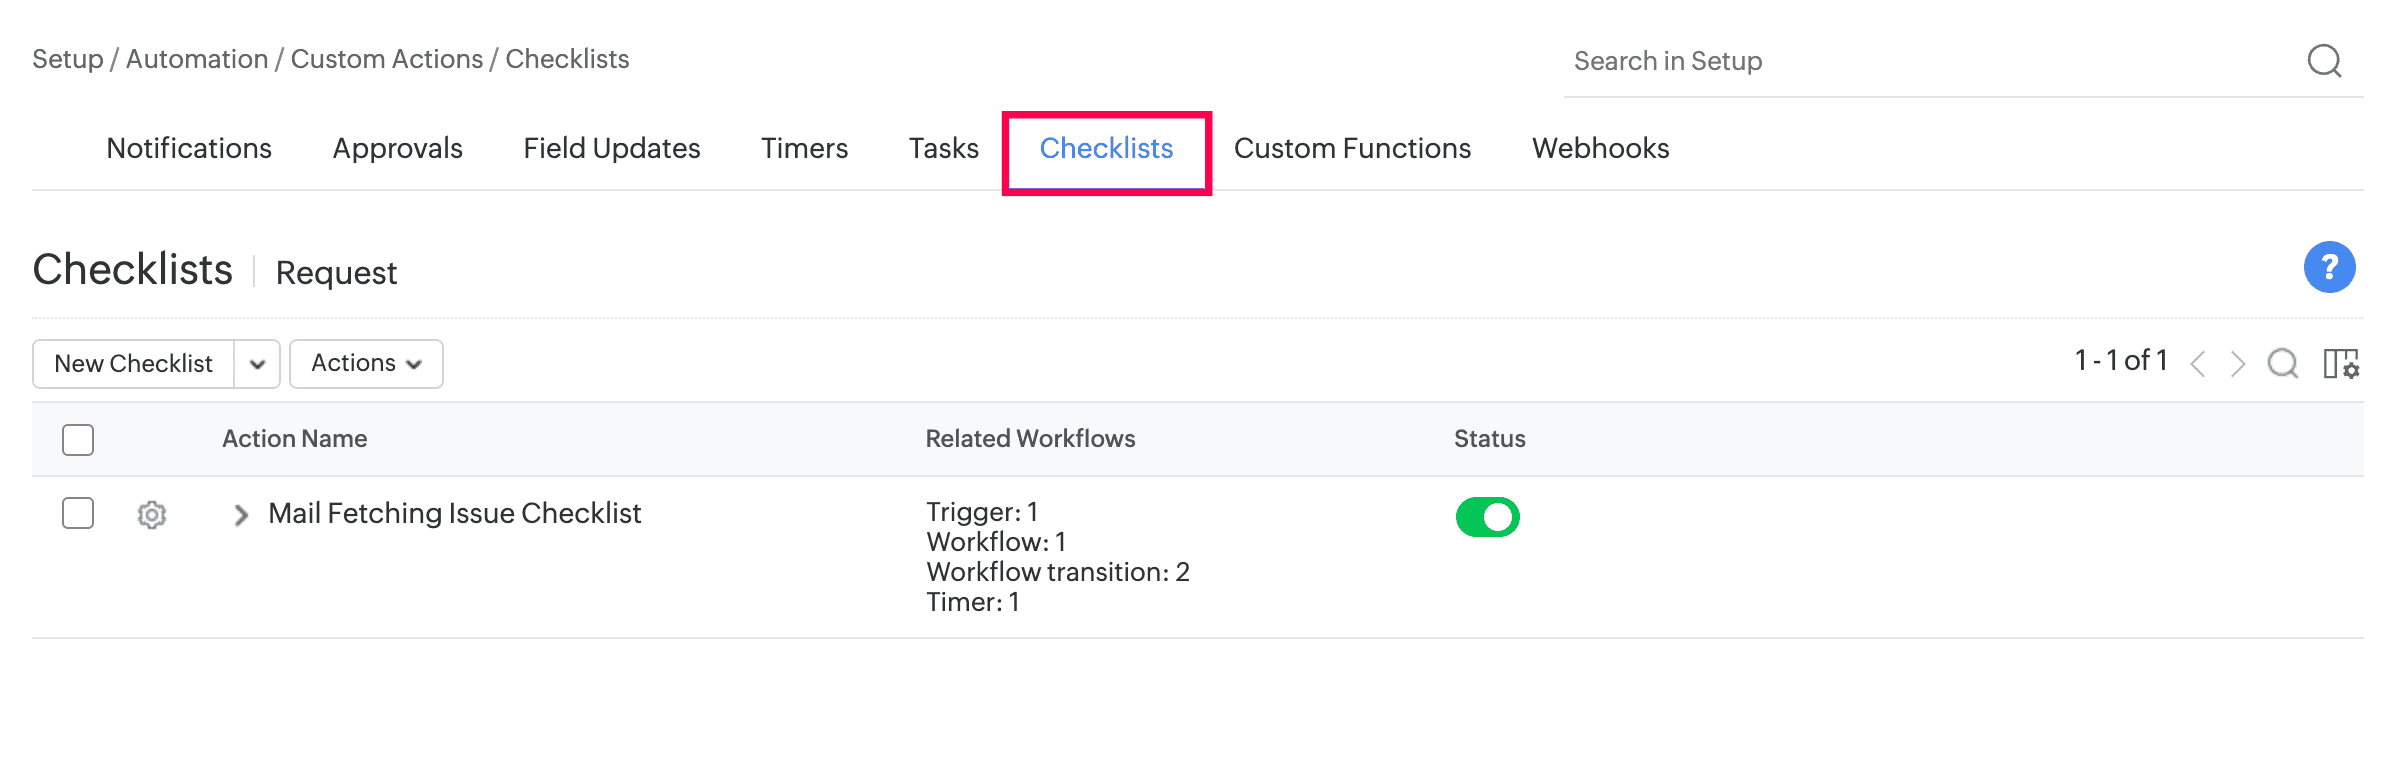The height and width of the screenshot is (760, 2388).
Task: Go to previous page arrow
Action: (2198, 364)
